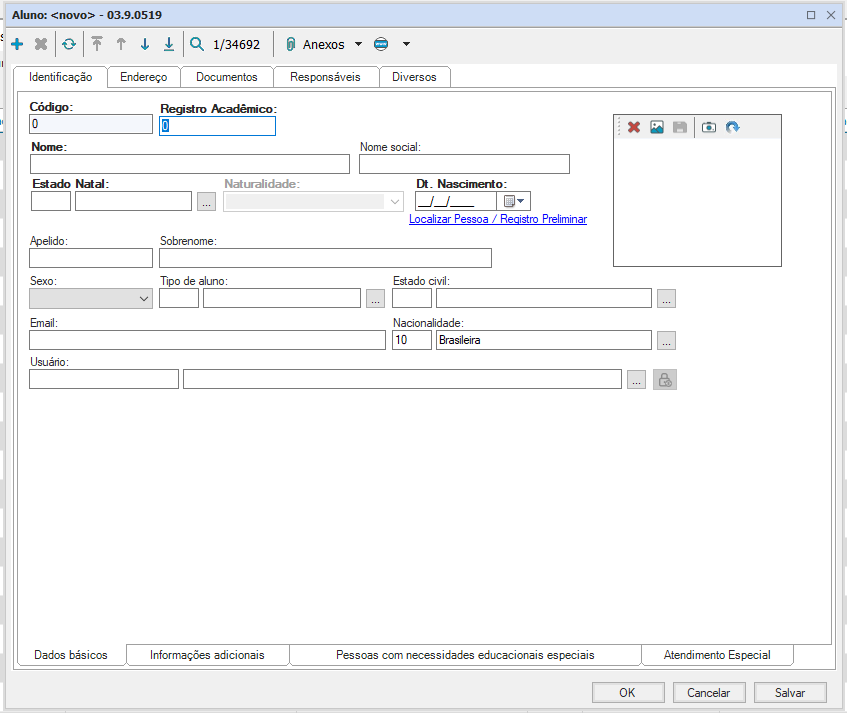The image size is (847, 713).
Task: Click the blue plus add-record icon
Action: 17,44
